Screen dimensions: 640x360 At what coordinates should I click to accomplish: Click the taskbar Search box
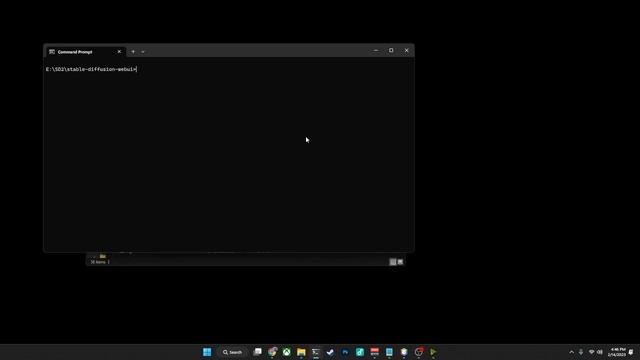coord(233,352)
